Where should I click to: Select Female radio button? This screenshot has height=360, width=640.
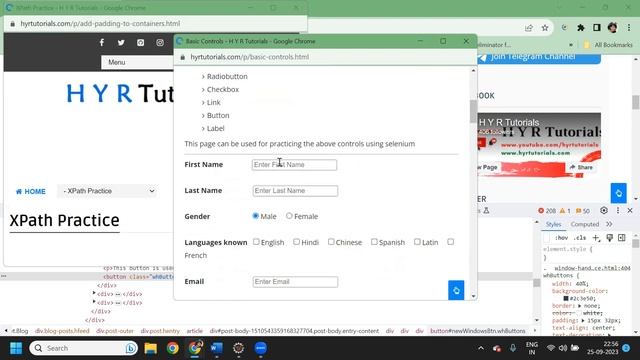point(289,216)
